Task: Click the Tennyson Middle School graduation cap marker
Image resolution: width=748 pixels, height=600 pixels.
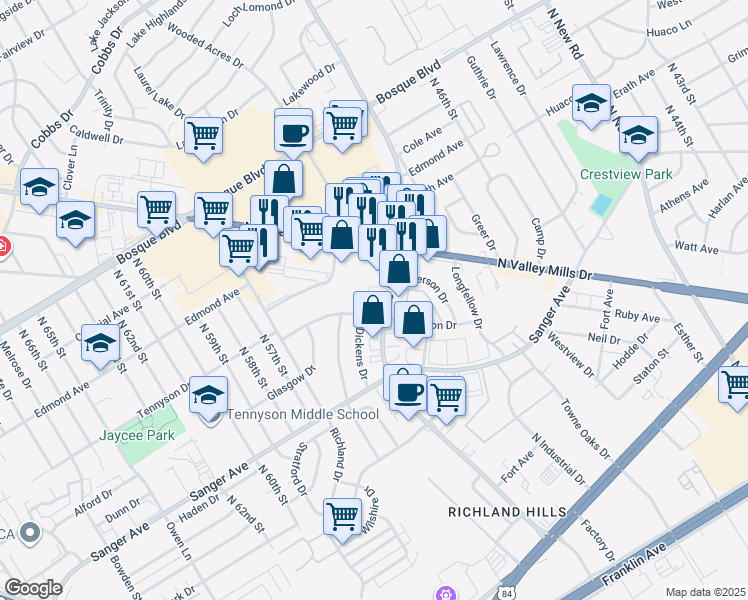Action: 208,396
